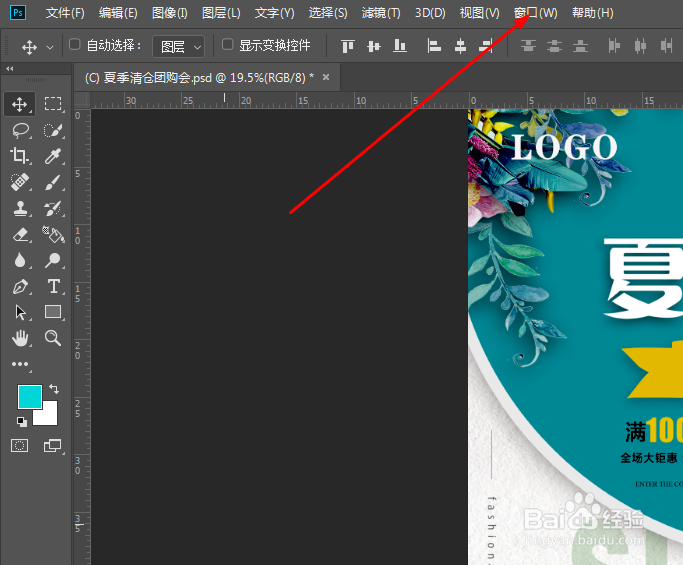Click the cyan foreground color swatch
Viewport: 683px width, 565px height.
pyautogui.click(x=30, y=396)
